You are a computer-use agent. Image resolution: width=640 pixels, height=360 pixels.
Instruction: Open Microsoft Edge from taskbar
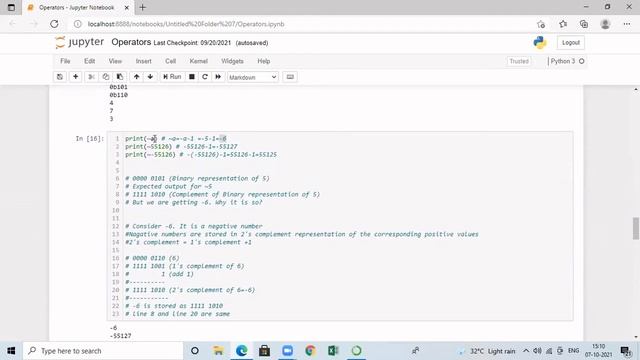click(x=241, y=351)
